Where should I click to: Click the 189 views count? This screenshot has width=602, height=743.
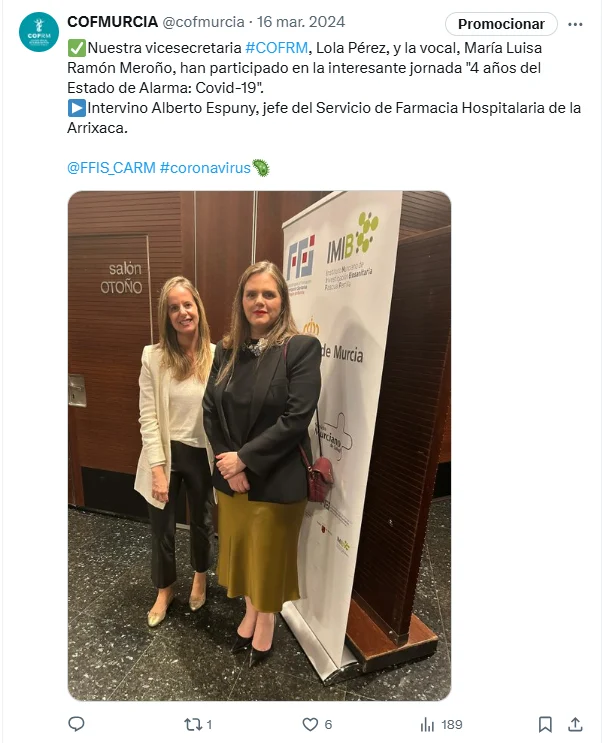pyautogui.click(x=452, y=724)
